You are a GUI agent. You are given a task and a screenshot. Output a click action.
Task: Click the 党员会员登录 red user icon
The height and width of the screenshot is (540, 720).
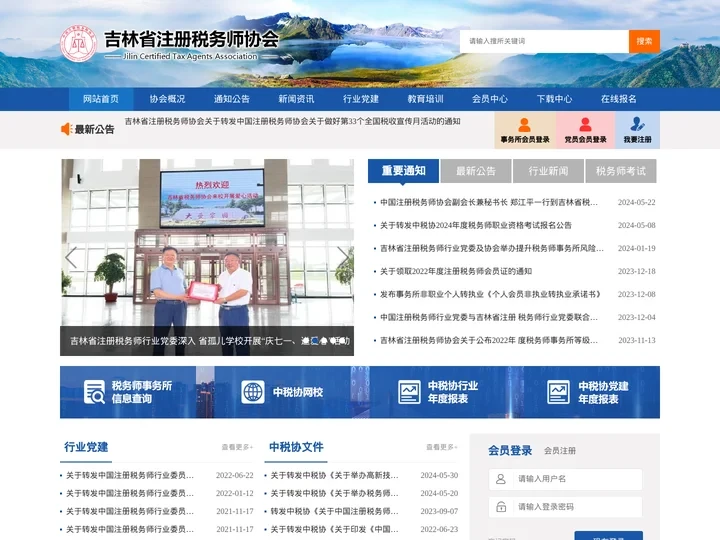tap(585, 124)
